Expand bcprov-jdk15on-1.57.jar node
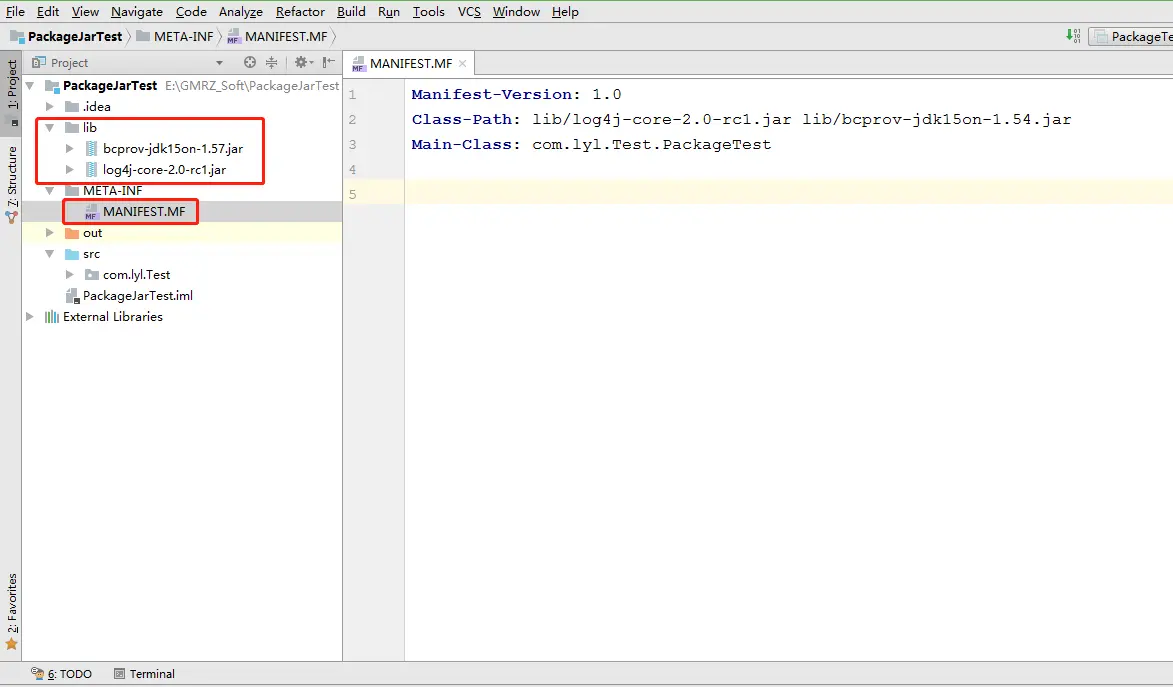Screen dimensions: 1173x687 pos(70,148)
